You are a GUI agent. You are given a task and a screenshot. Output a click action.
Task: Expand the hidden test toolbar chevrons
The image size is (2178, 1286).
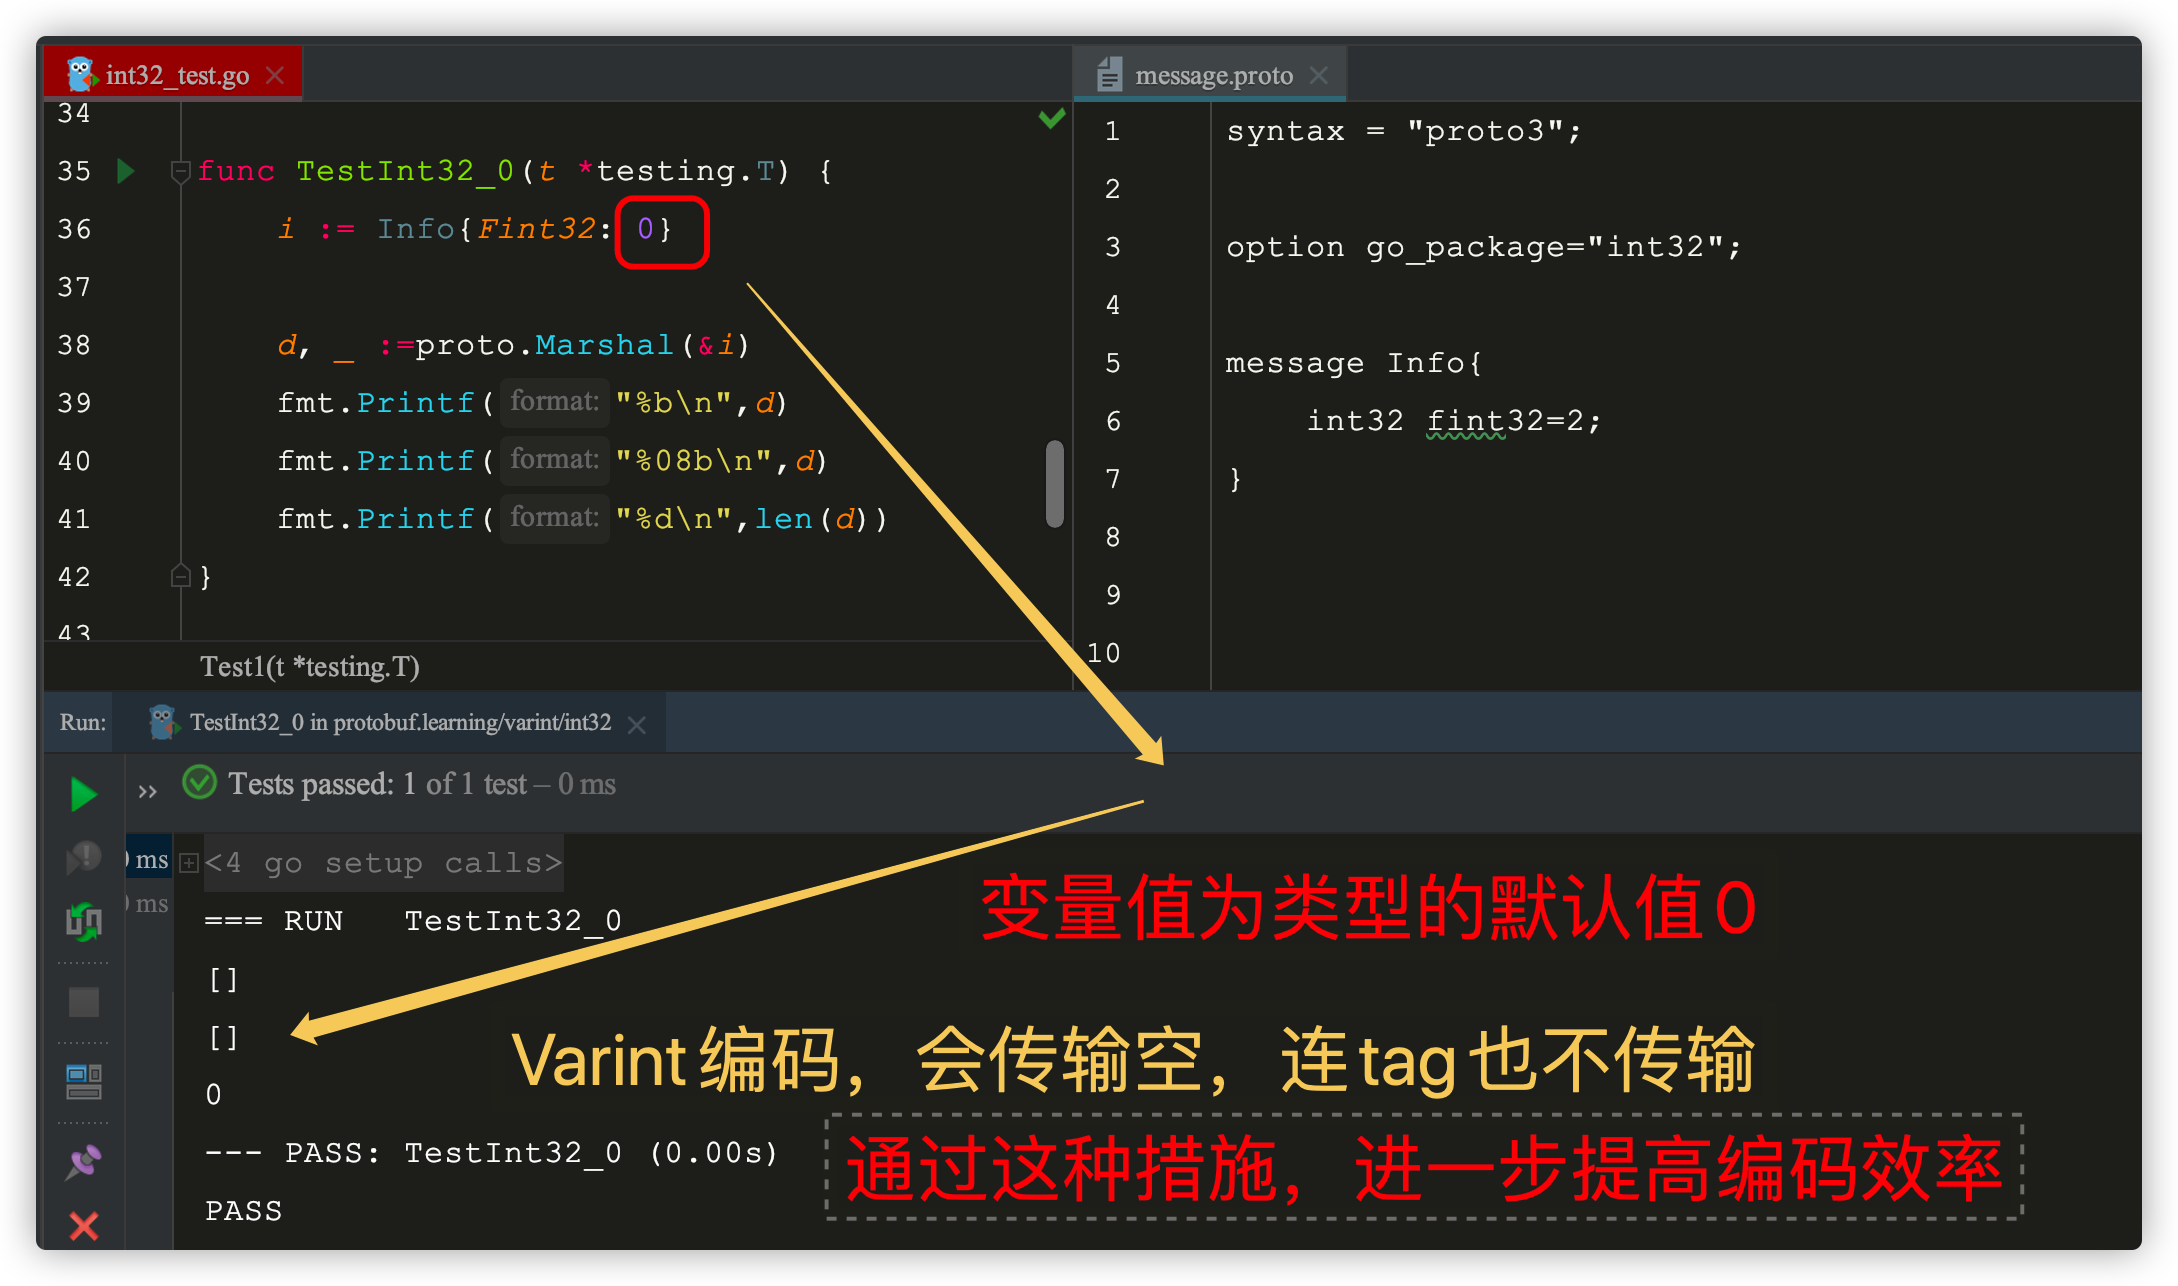click(x=148, y=792)
